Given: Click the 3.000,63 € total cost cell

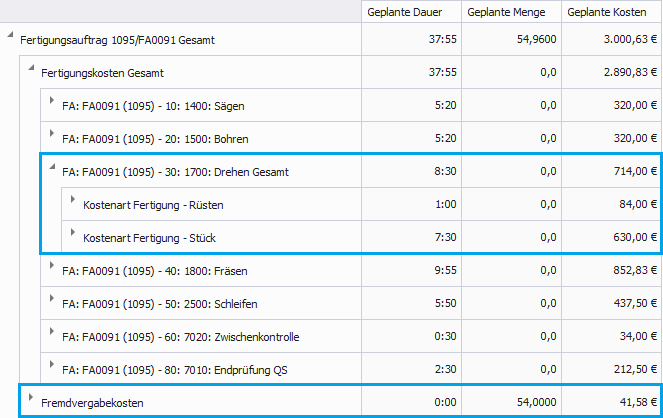Looking at the screenshot, I should coord(625,40).
